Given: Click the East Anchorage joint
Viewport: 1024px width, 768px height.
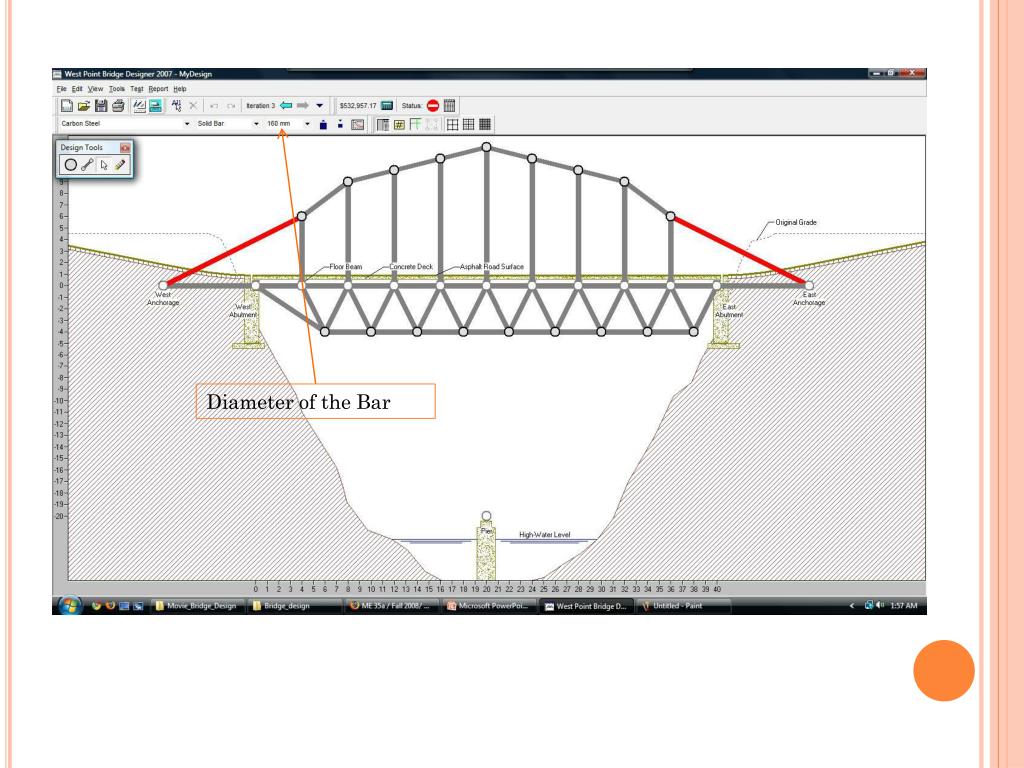Looking at the screenshot, I should (x=809, y=285).
